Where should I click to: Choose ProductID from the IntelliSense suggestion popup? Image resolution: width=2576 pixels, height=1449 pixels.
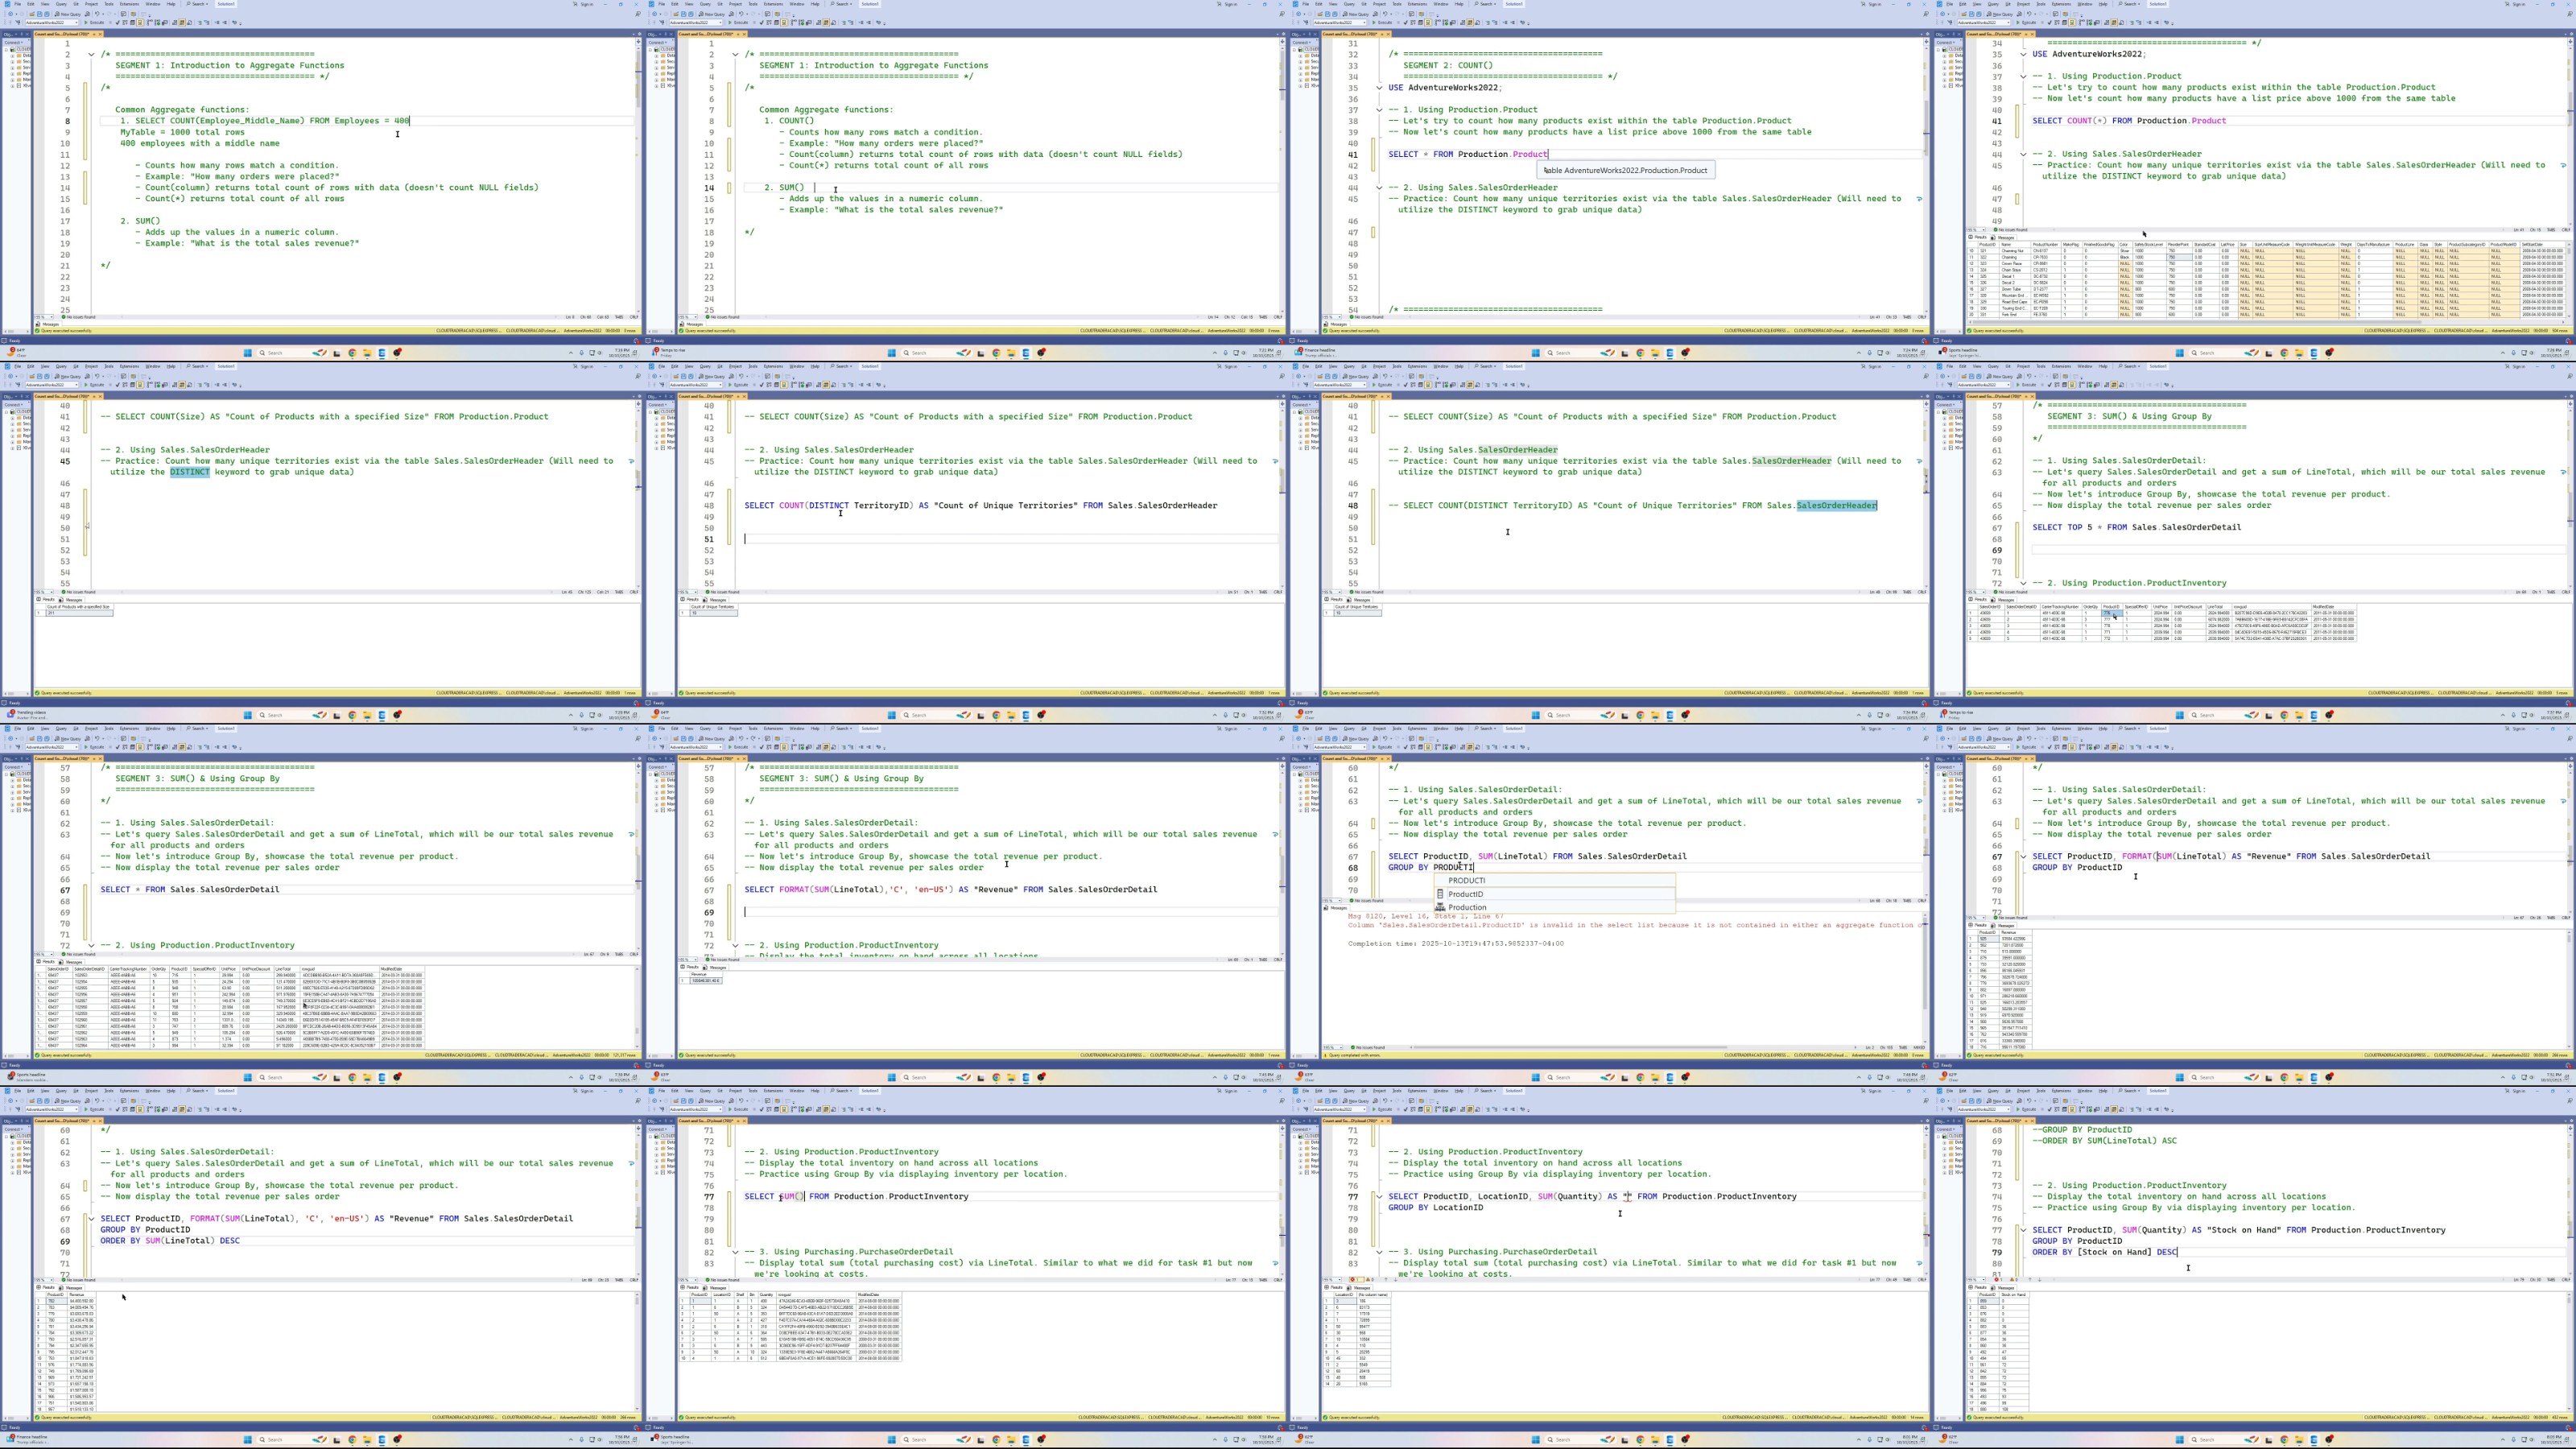pyautogui.click(x=1466, y=894)
